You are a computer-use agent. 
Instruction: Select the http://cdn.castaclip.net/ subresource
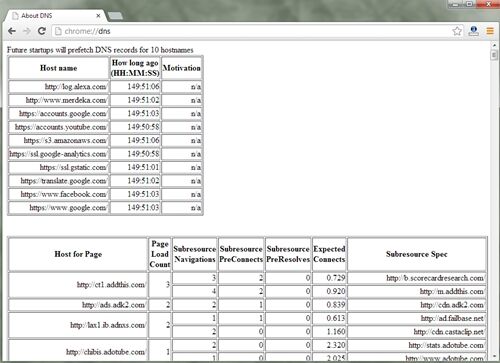[417, 332]
